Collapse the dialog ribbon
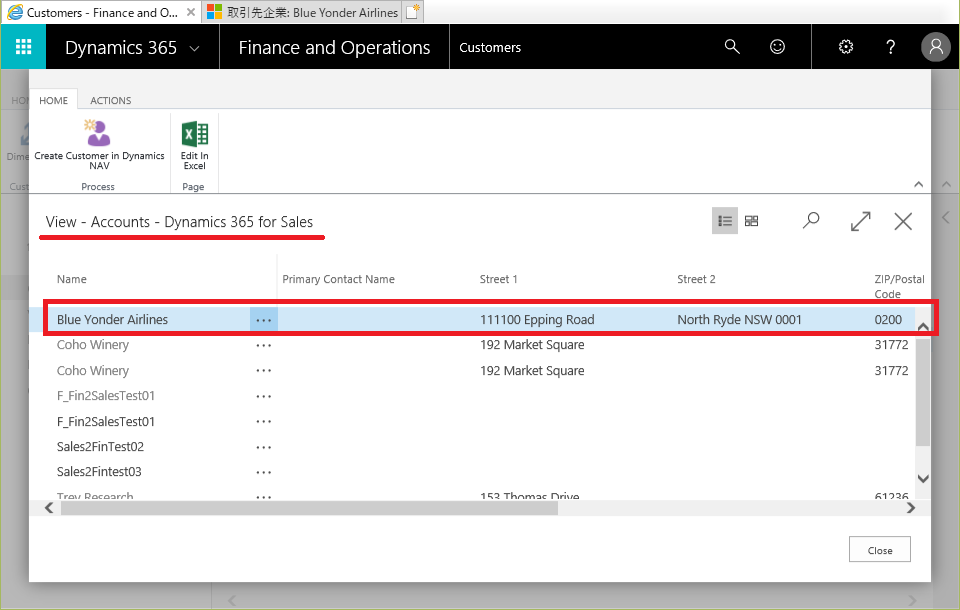 (918, 184)
